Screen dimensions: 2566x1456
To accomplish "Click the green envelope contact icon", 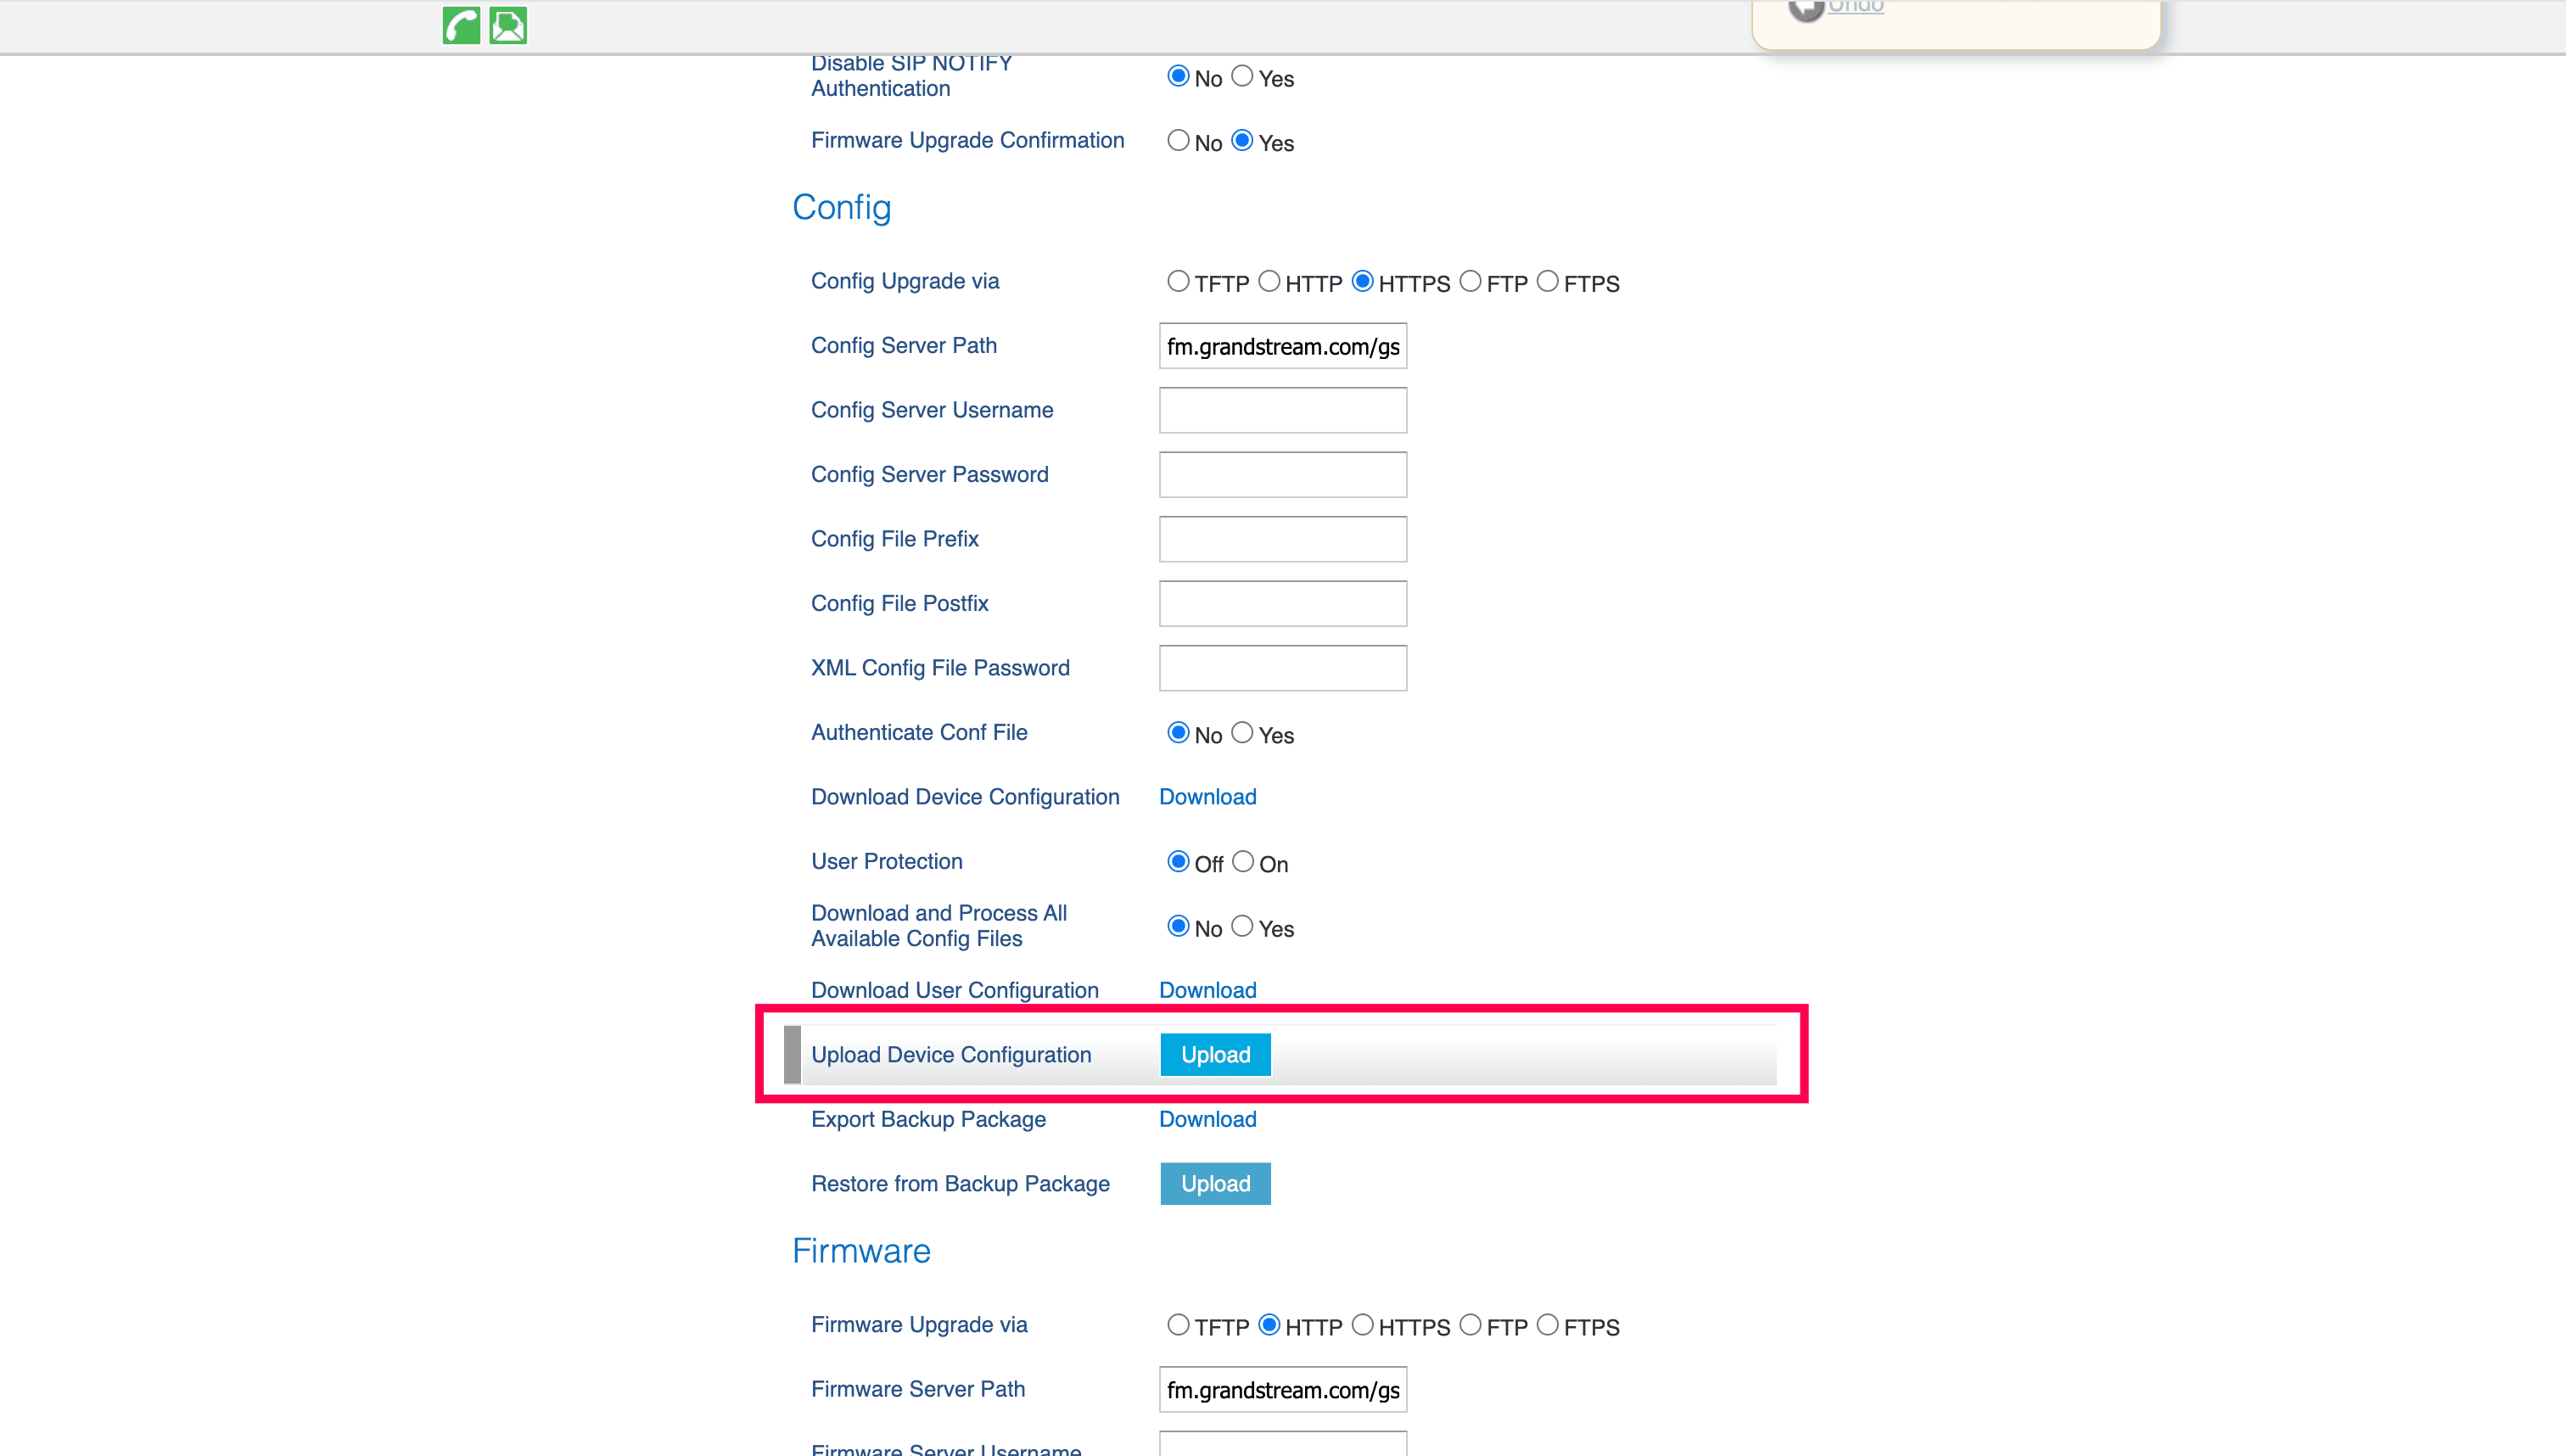I will pyautogui.click(x=508, y=25).
